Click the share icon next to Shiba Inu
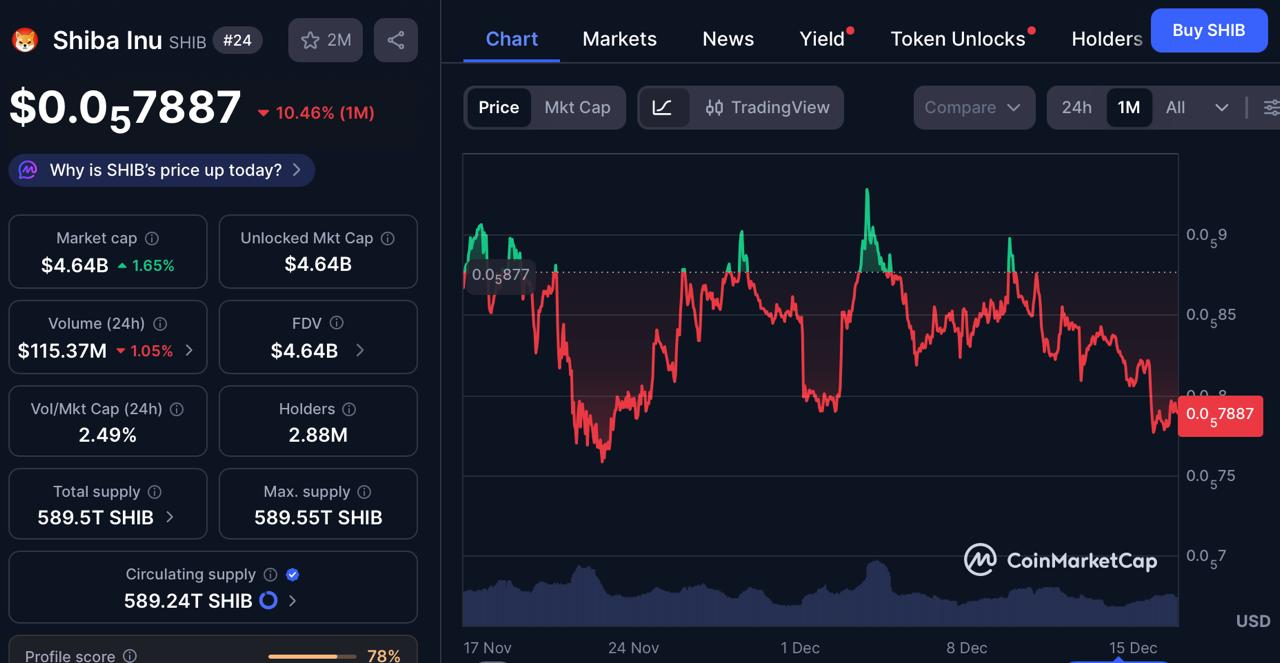Viewport: 1280px width, 663px height. click(x=396, y=39)
